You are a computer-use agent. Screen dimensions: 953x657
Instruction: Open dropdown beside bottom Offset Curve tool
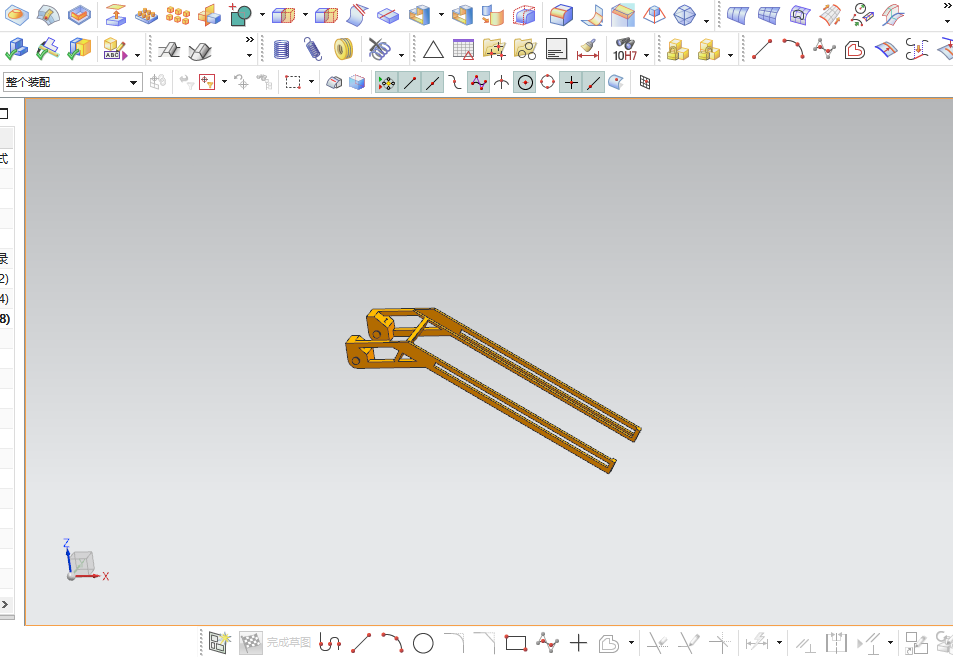(631, 642)
